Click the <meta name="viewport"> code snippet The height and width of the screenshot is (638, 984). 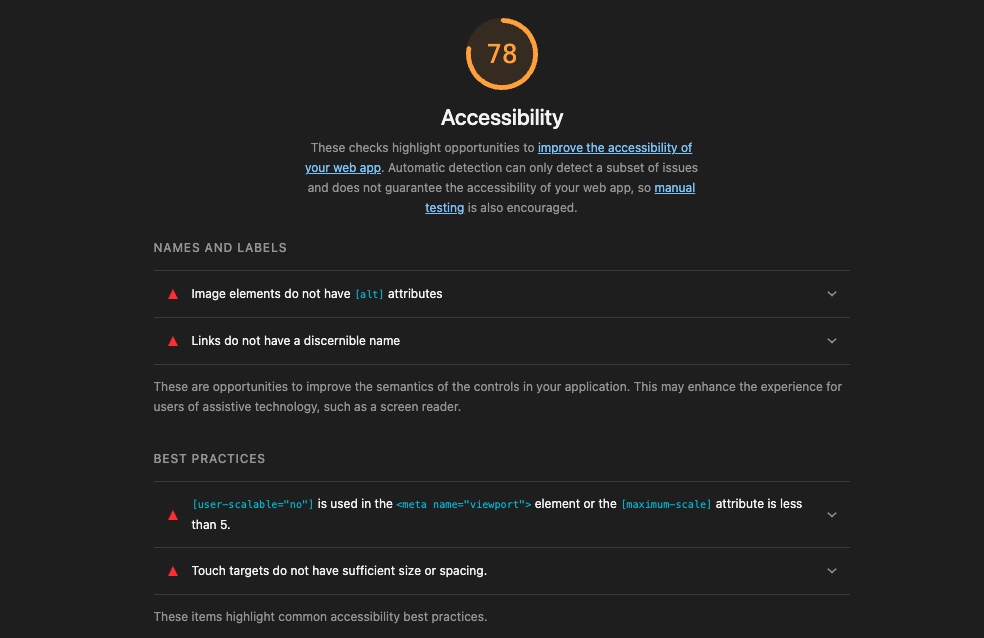pos(463,504)
